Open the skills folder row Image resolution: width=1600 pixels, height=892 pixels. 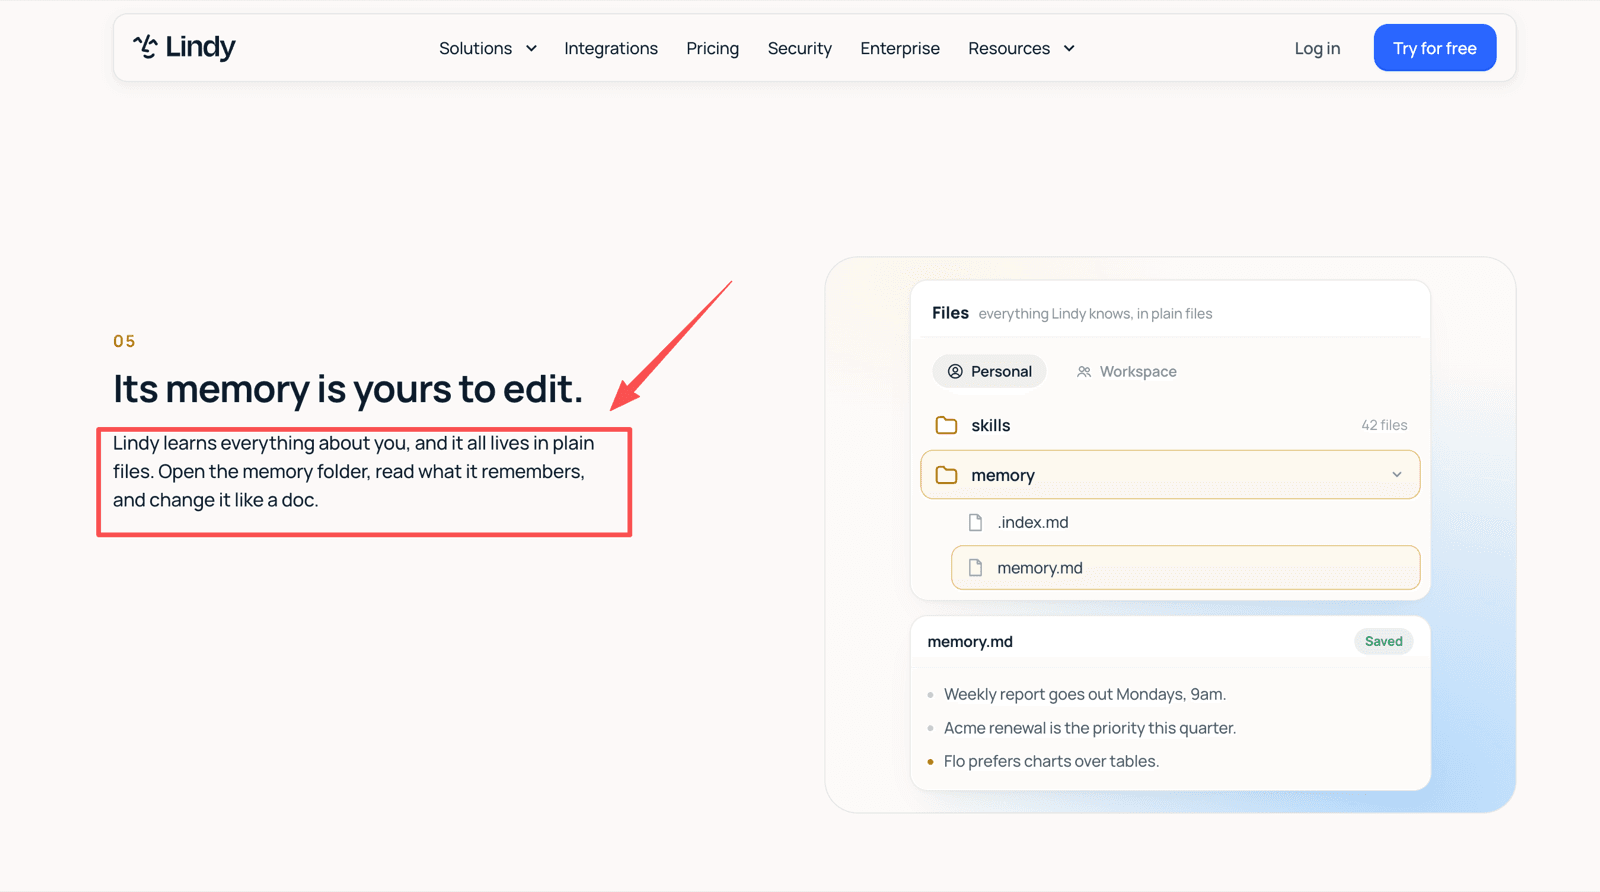click(x=1170, y=425)
